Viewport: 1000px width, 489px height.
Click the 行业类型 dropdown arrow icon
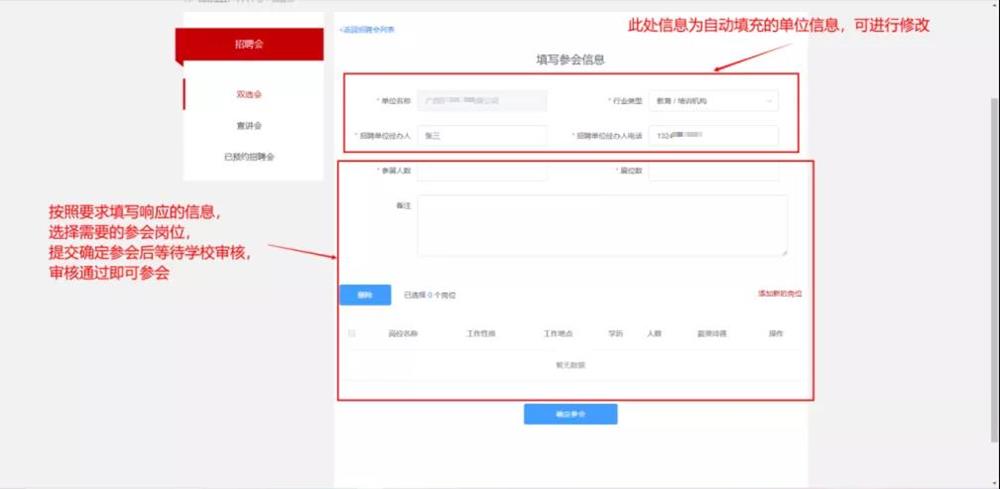[768, 101]
